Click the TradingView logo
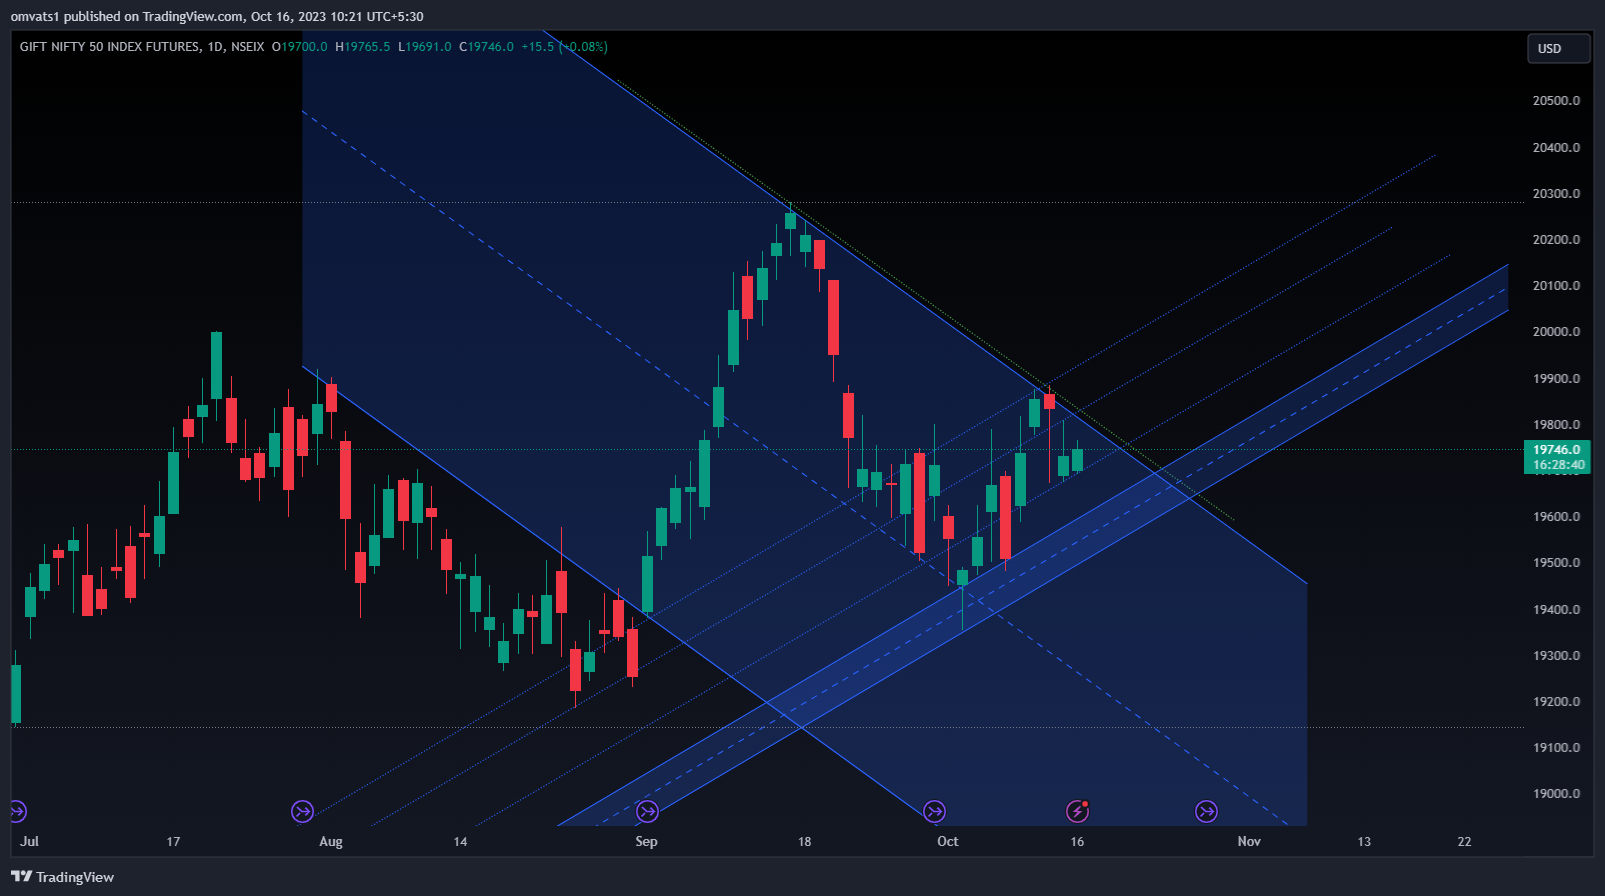The width and height of the screenshot is (1605, 896). click(63, 877)
